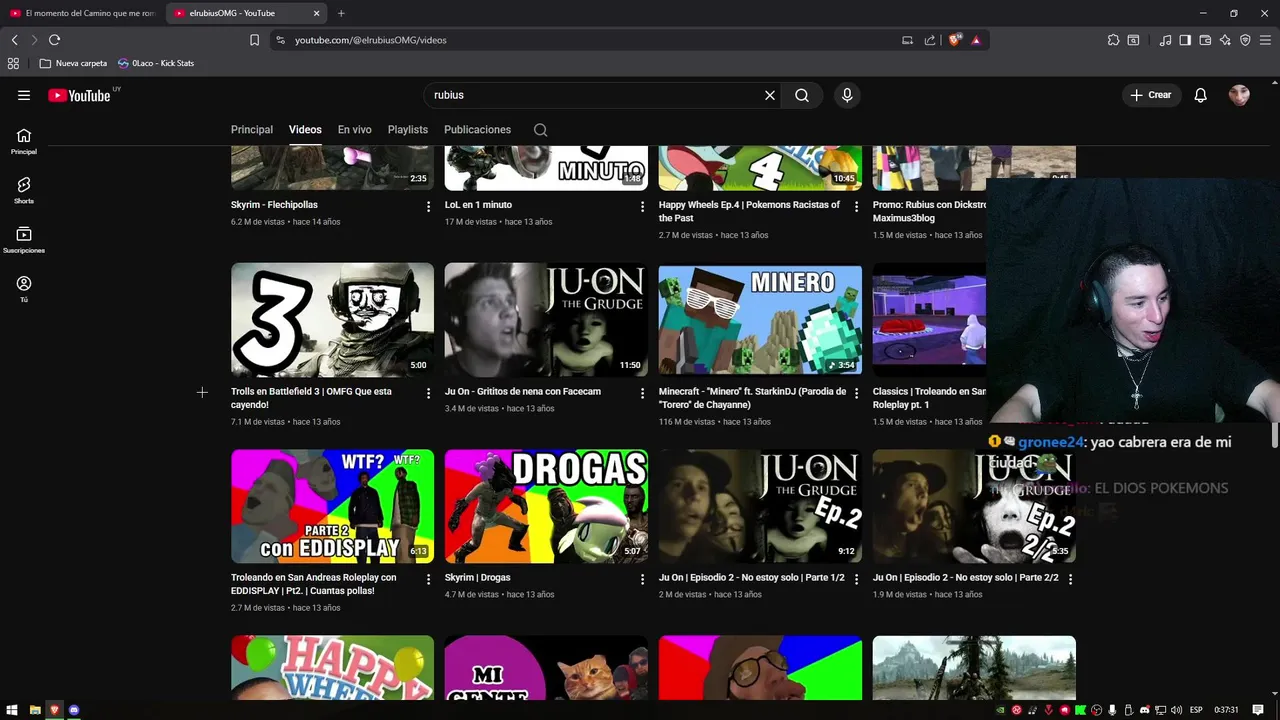The width and height of the screenshot is (1280, 720).
Task: Open the DROGAS Skyrim video thumbnail
Action: coord(546,506)
